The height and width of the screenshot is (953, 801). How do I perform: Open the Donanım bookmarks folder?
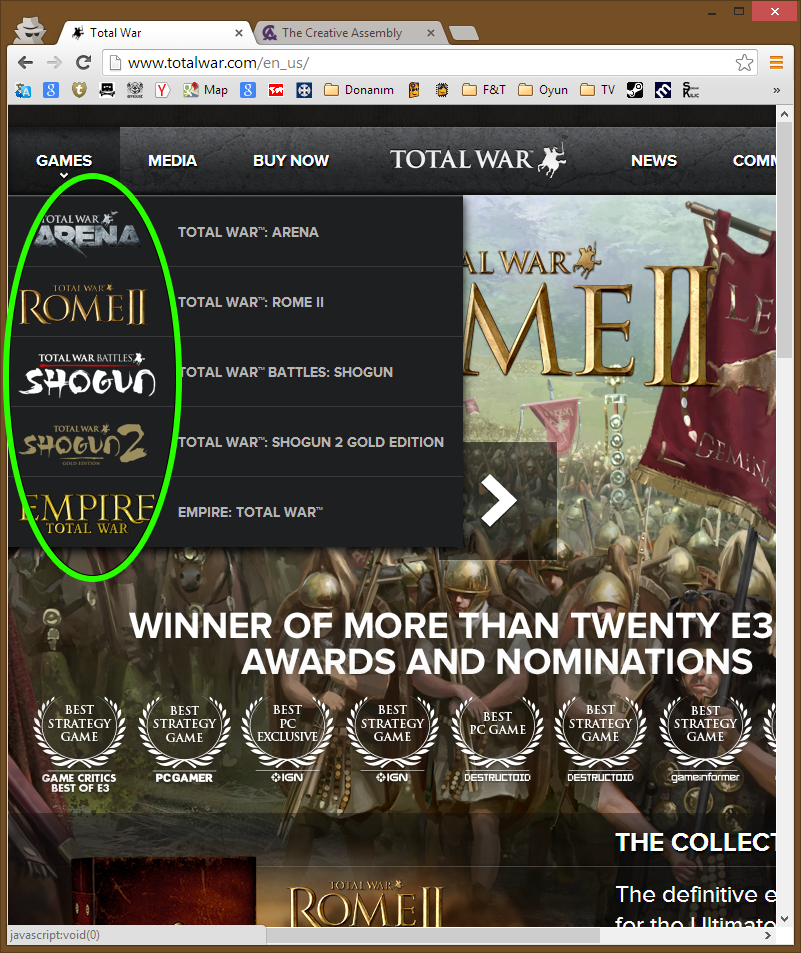[x=359, y=91]
